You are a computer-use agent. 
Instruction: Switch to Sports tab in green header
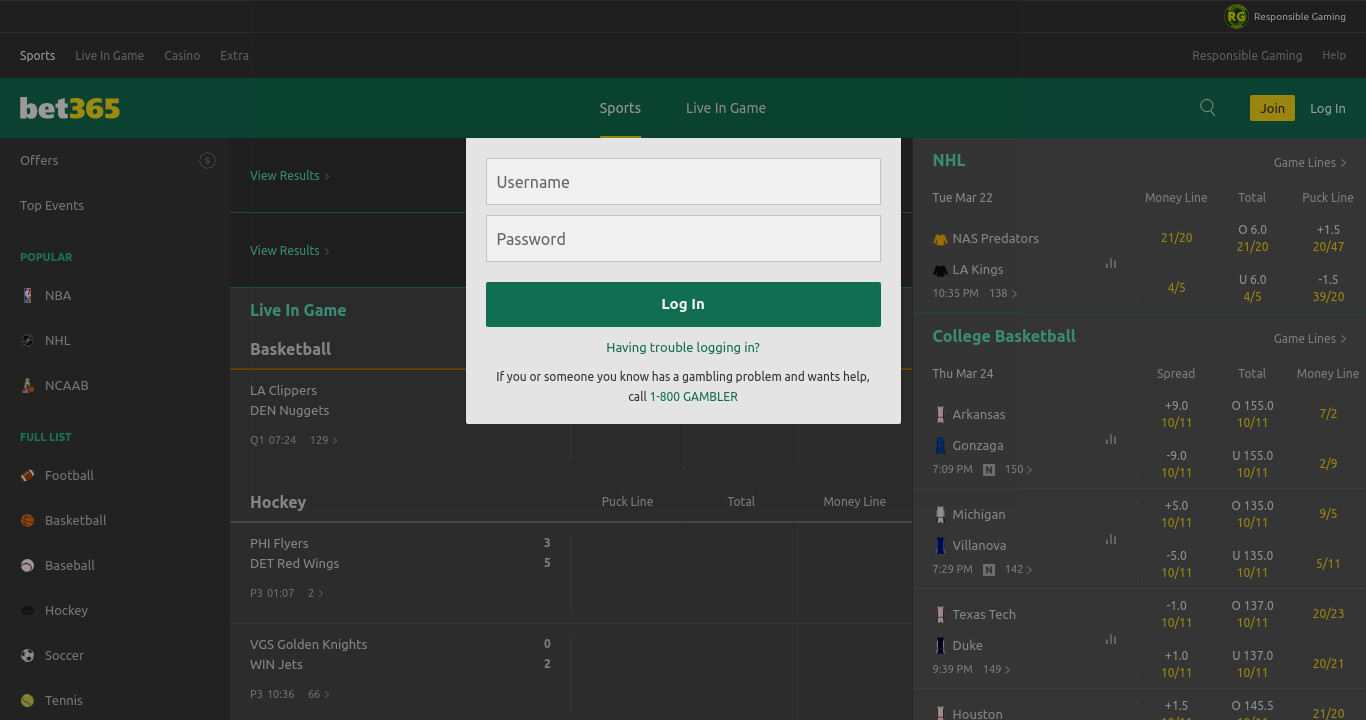coord(620,108)
